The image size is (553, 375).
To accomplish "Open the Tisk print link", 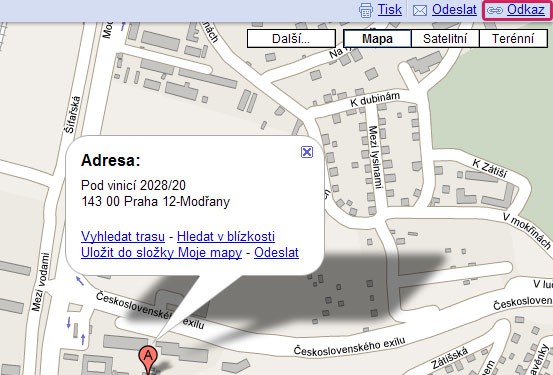I will 390,10.
